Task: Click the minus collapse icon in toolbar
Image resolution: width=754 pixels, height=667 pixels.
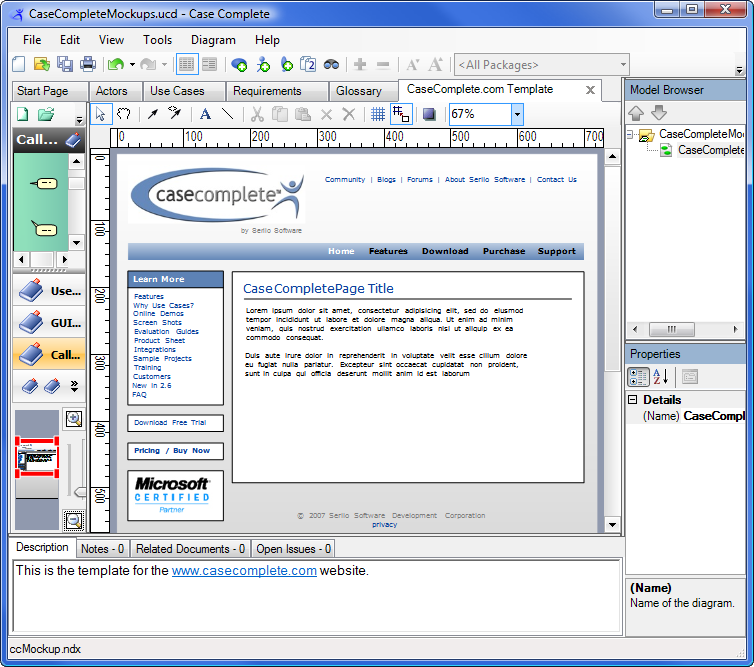Action: click(383, 64)
